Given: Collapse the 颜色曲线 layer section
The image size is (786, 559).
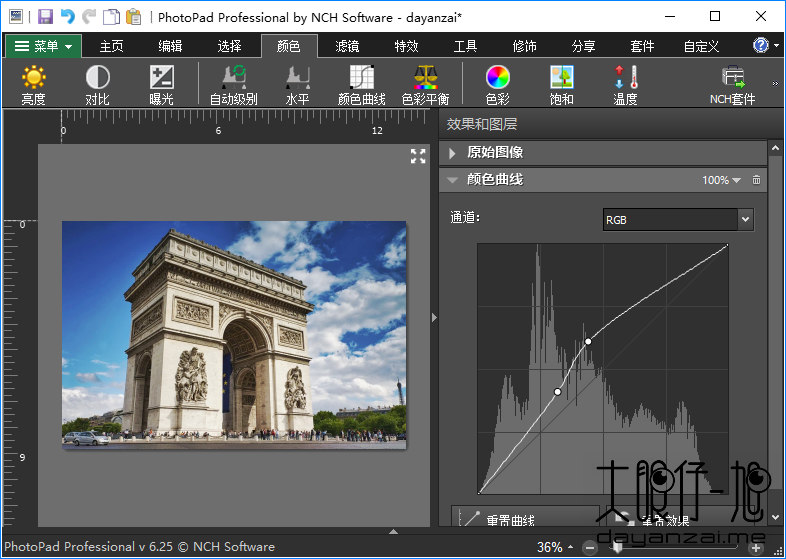Looking at the screenshot, I should [x=452, y=180].
